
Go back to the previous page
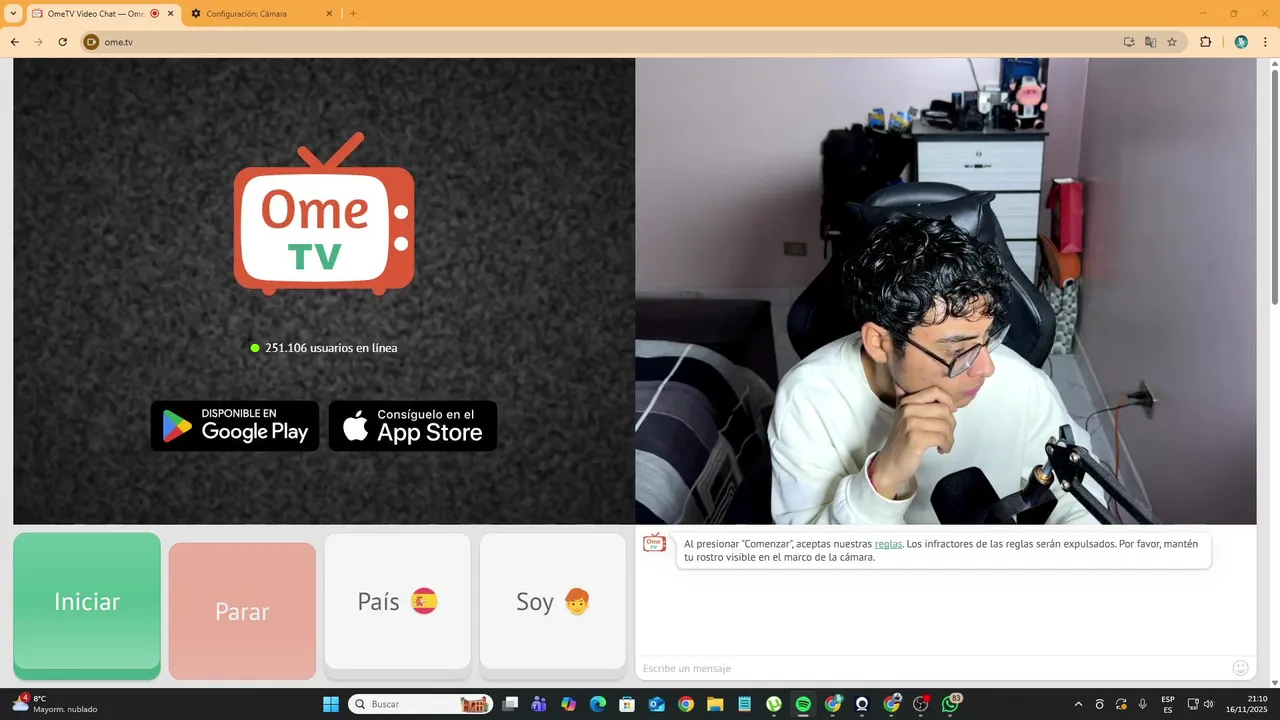point(15,42)
